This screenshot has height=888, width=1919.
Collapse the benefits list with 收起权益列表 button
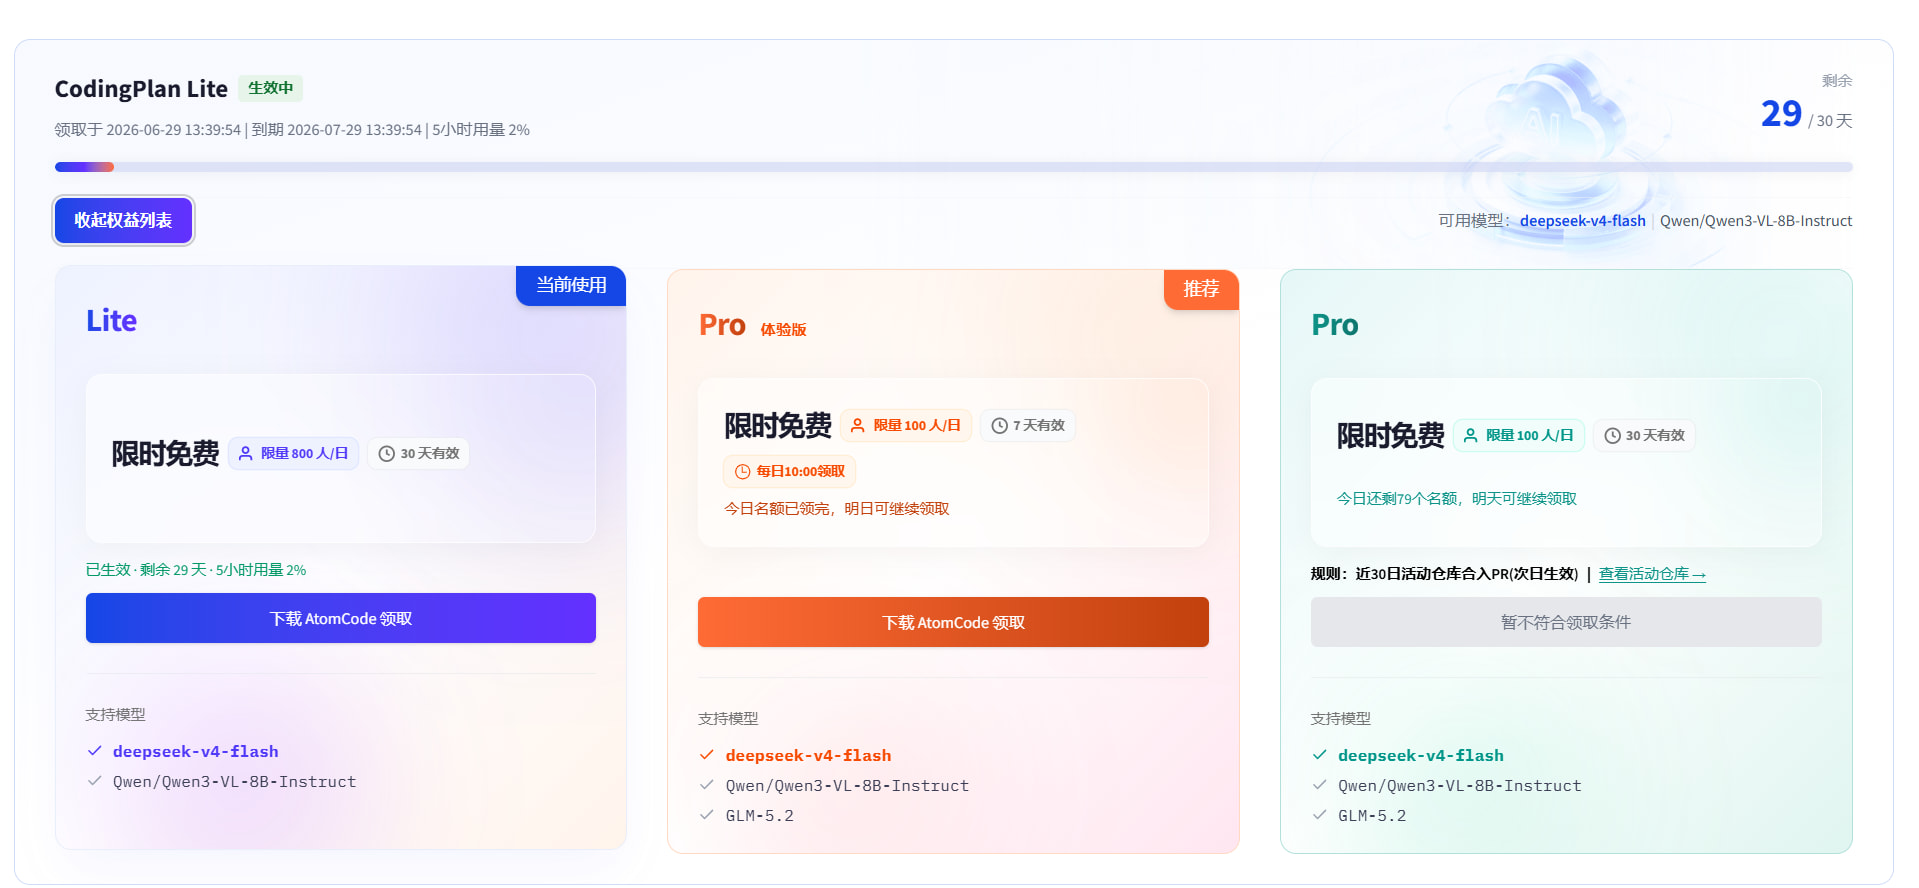(x=123, y=220)
